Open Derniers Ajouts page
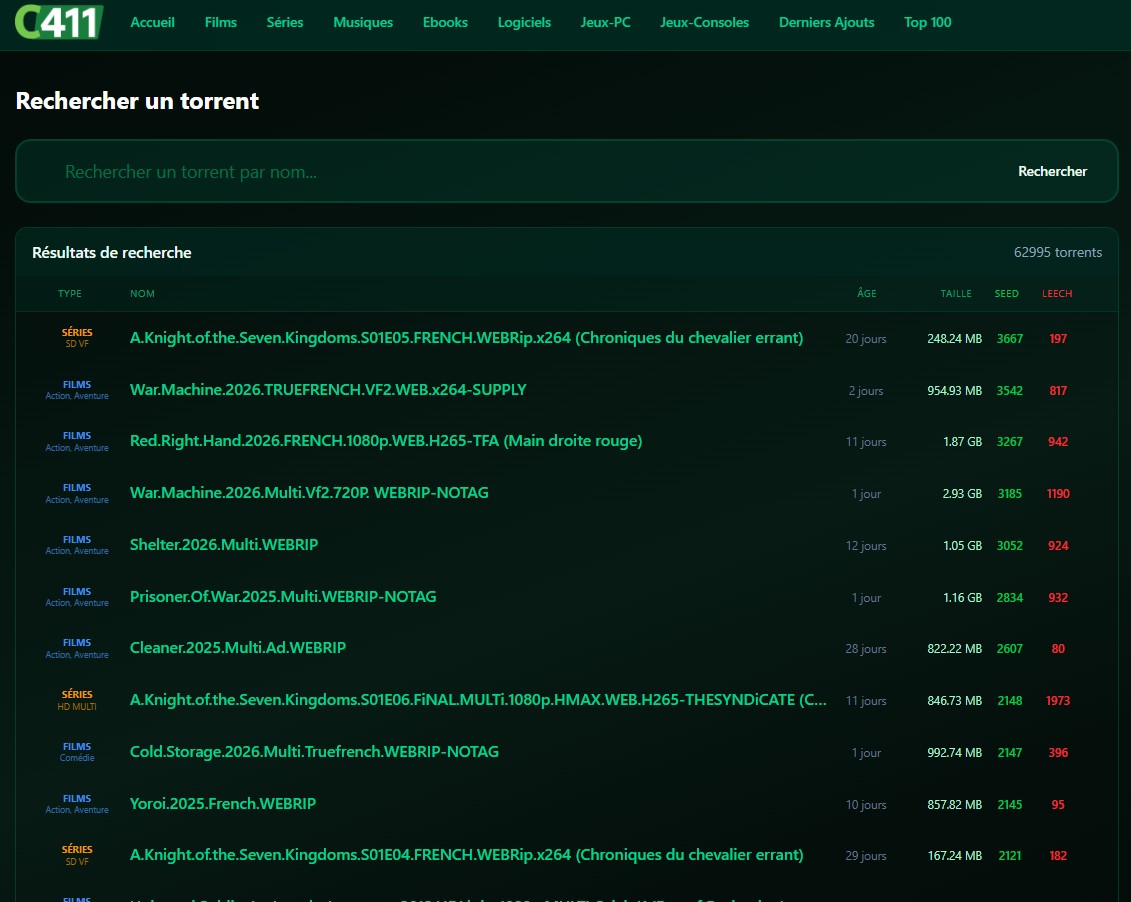 coord(826,22)
